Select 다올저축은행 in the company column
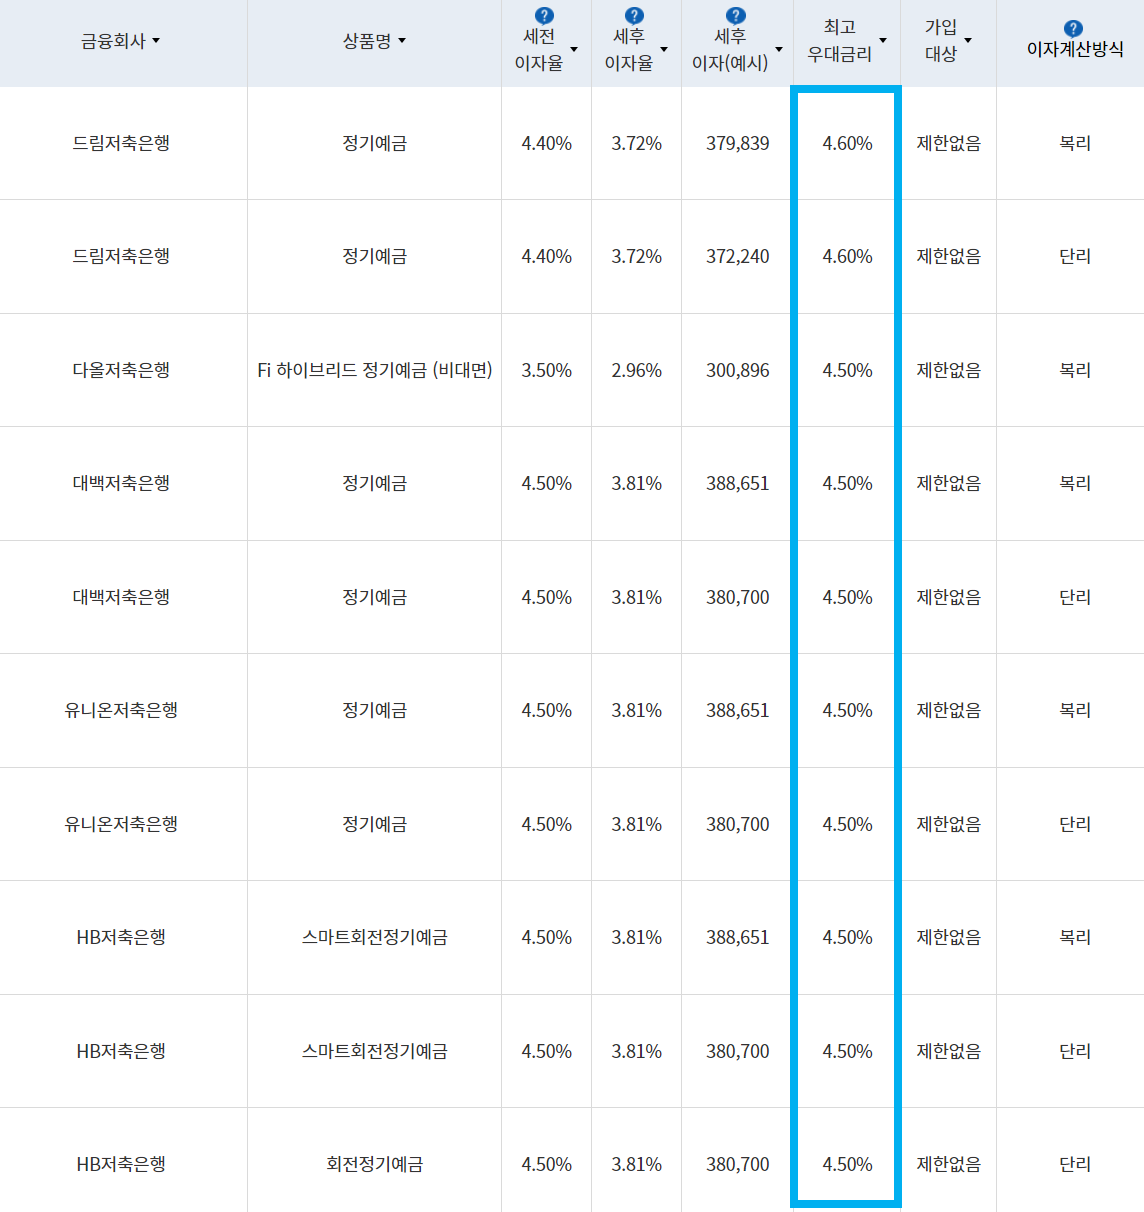Screen dimensions: 1144x1212 point(121,370)
